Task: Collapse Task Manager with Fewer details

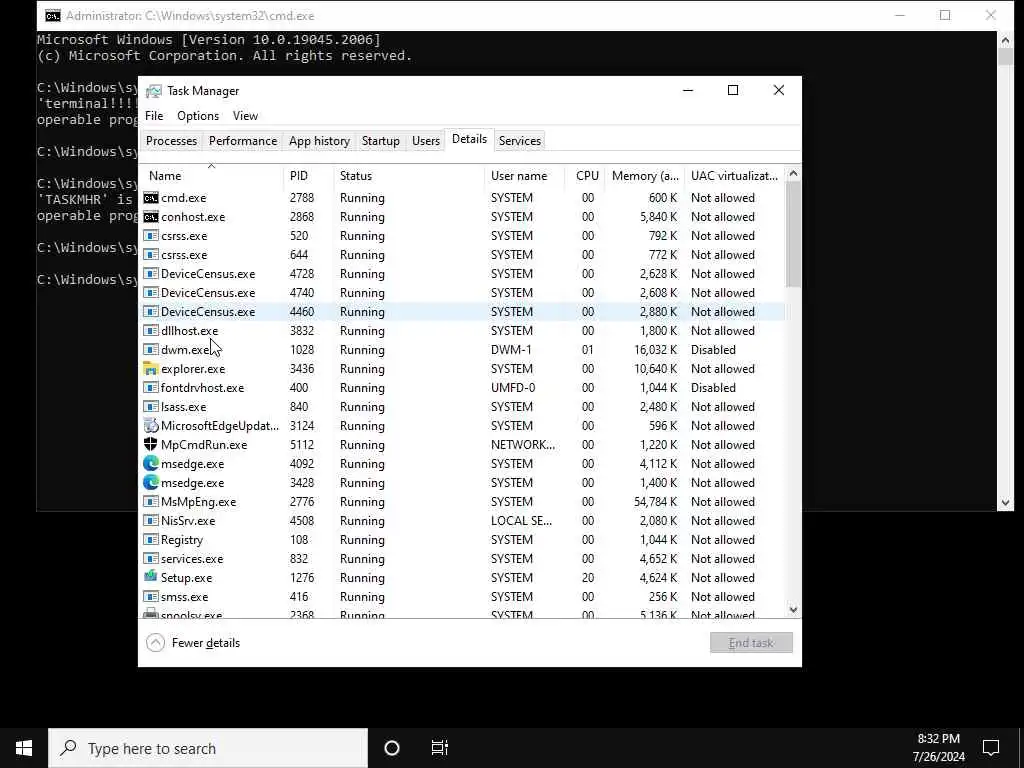Action: point(193,643)
